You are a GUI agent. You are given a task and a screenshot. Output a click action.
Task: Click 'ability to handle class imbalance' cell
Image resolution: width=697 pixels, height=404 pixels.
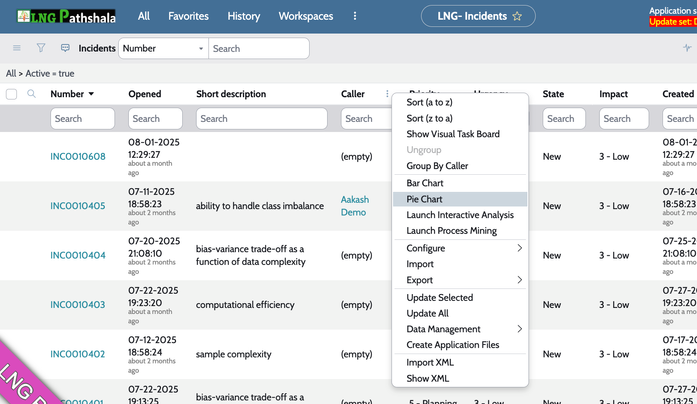(260, 206)
